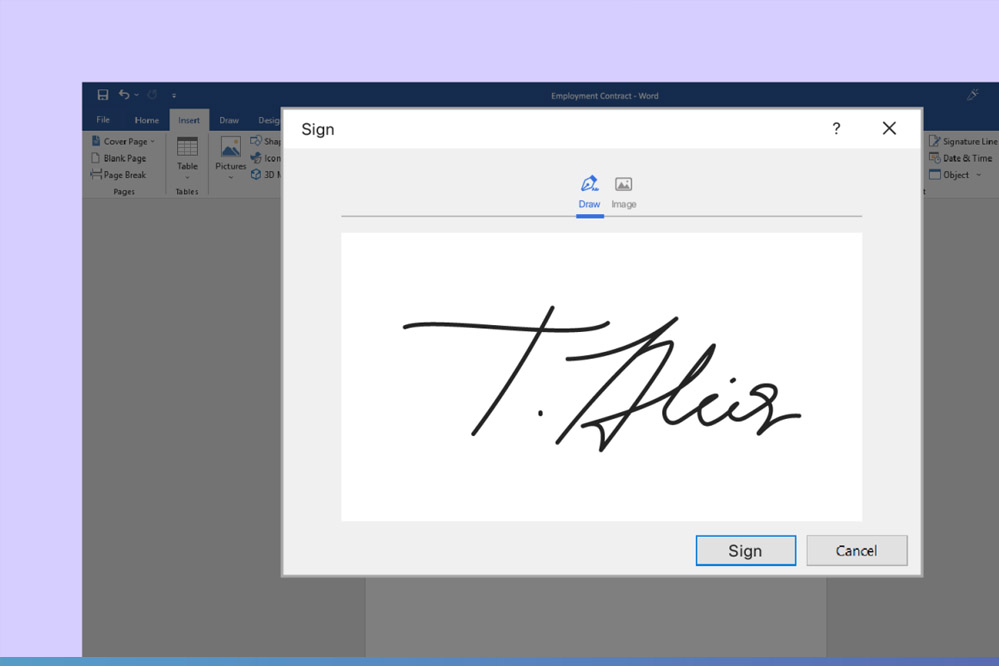Switch to the Home ribbon tab
Image resolution: width=999 pixels, height=666 pixels.
147,120
